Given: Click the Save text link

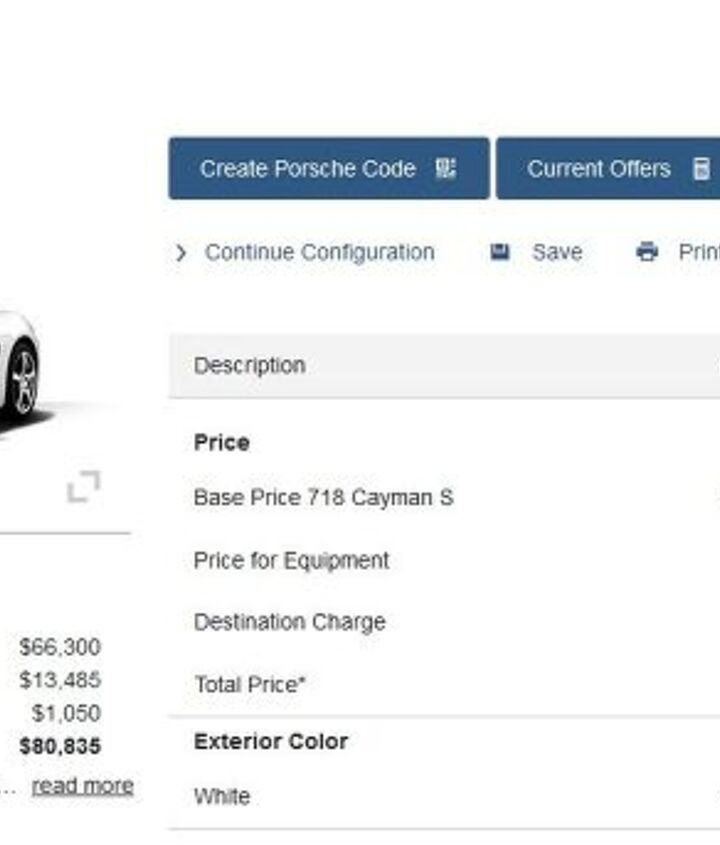Looking at the screenshot, I should tap(556, 252).
